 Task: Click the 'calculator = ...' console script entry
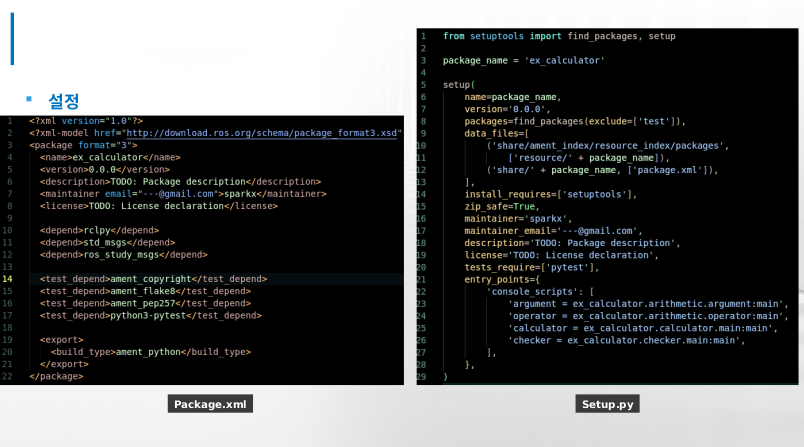tap(642, 328)
